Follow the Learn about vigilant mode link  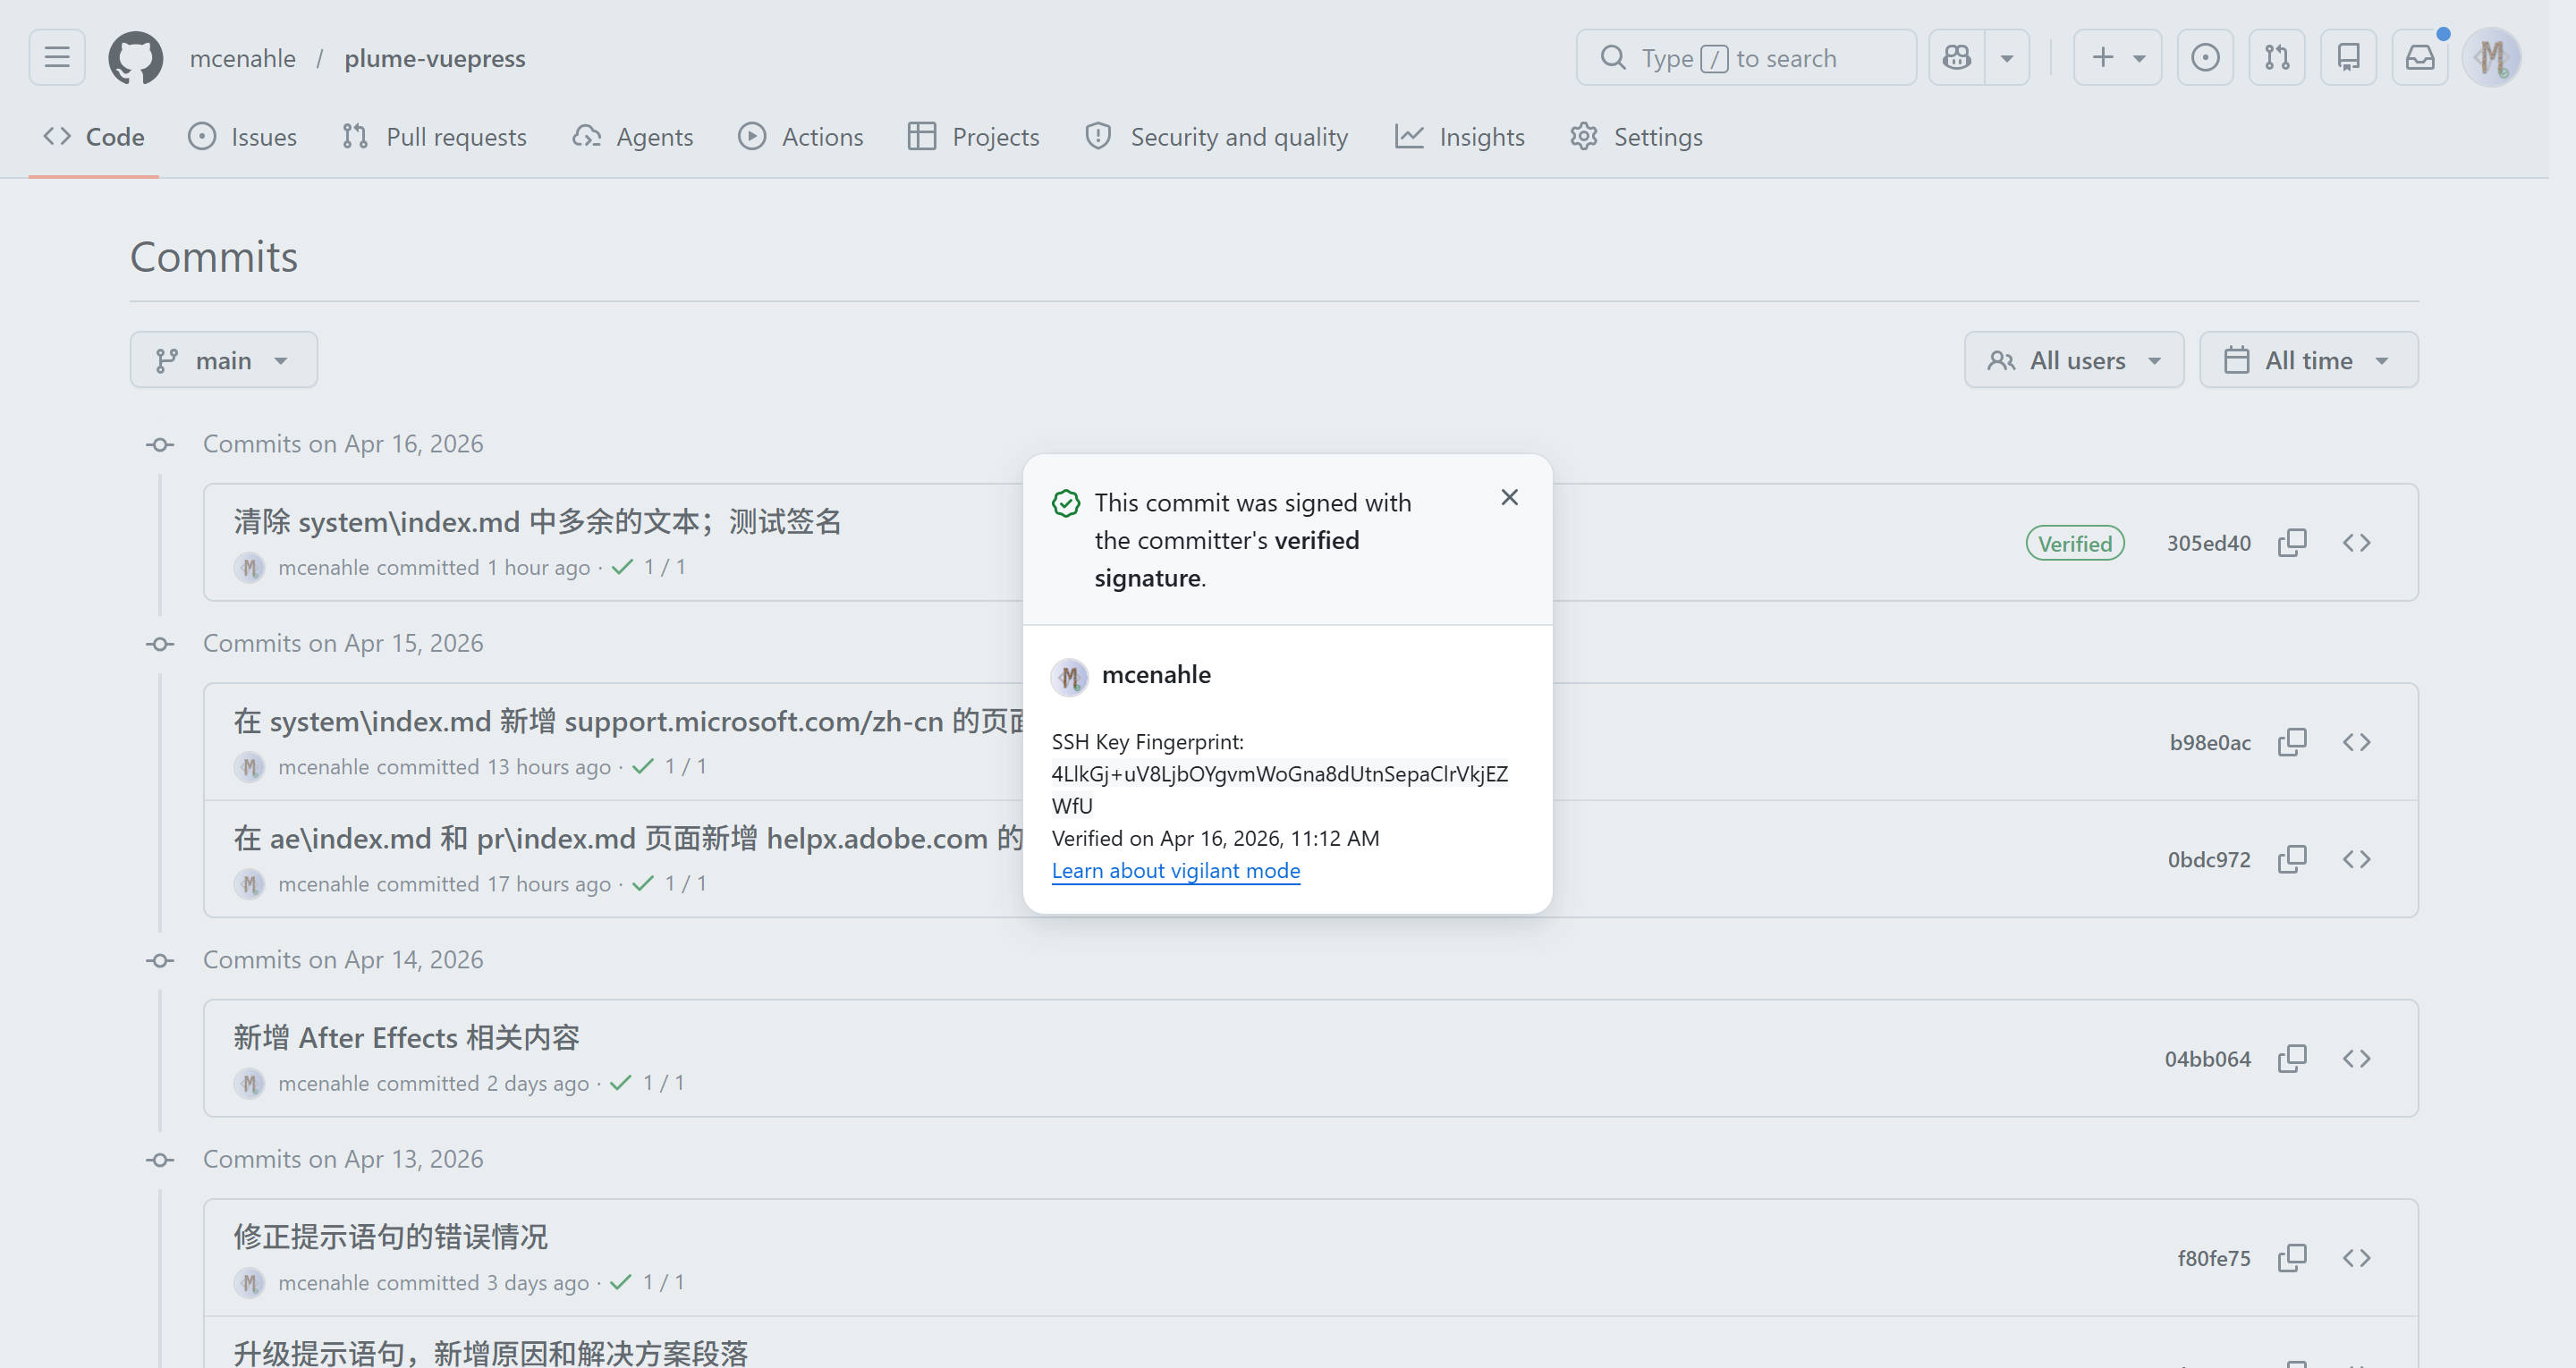pyautogui.click(x=1175, y=870)
